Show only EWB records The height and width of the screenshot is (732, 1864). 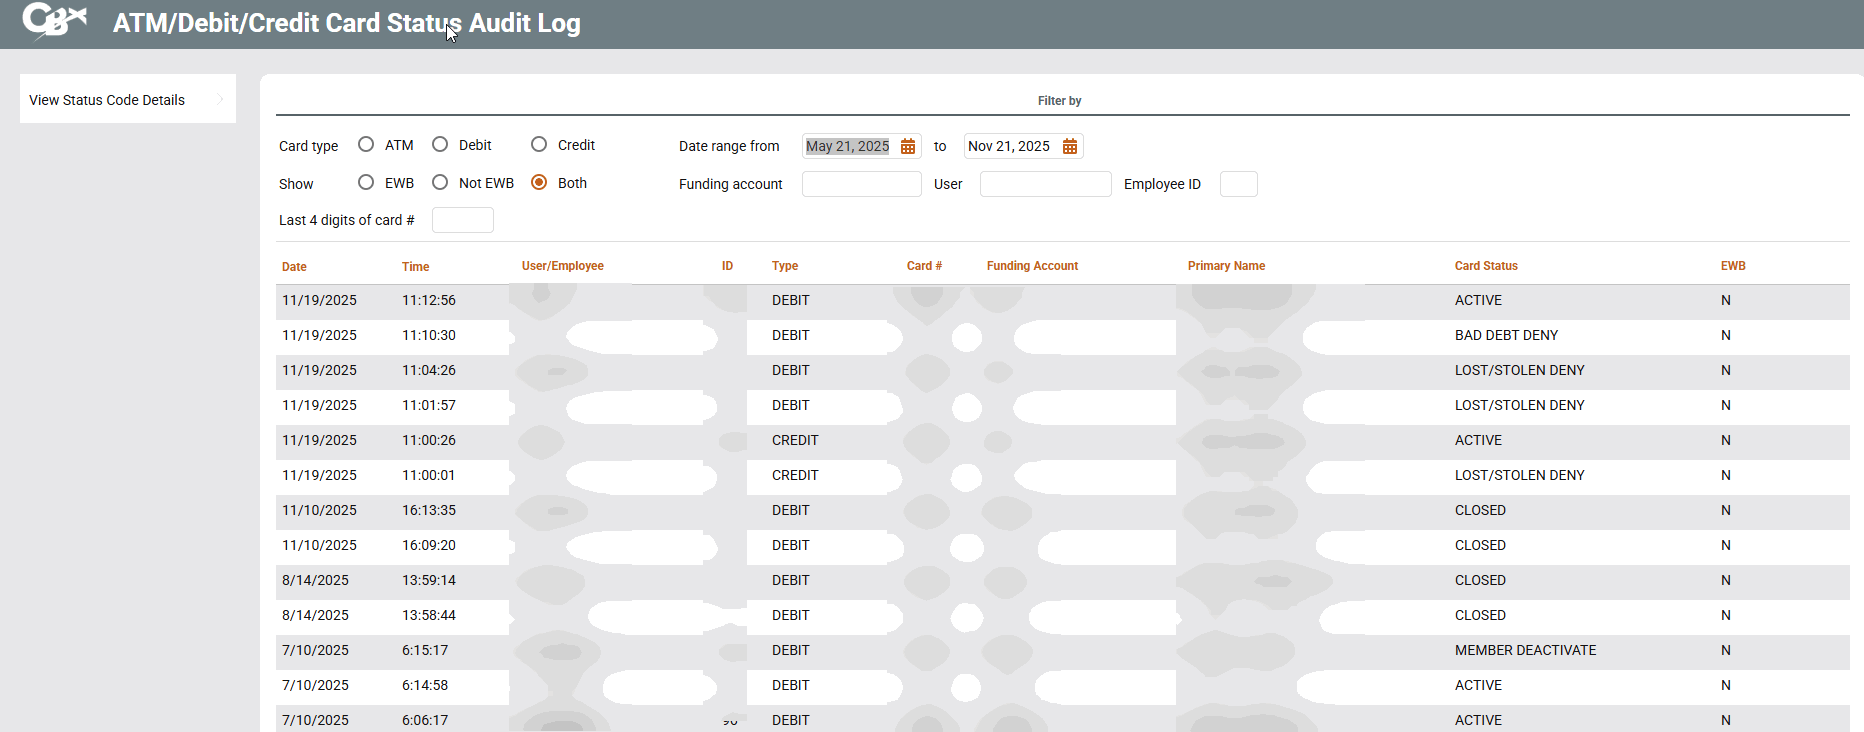tap(366, 183)
